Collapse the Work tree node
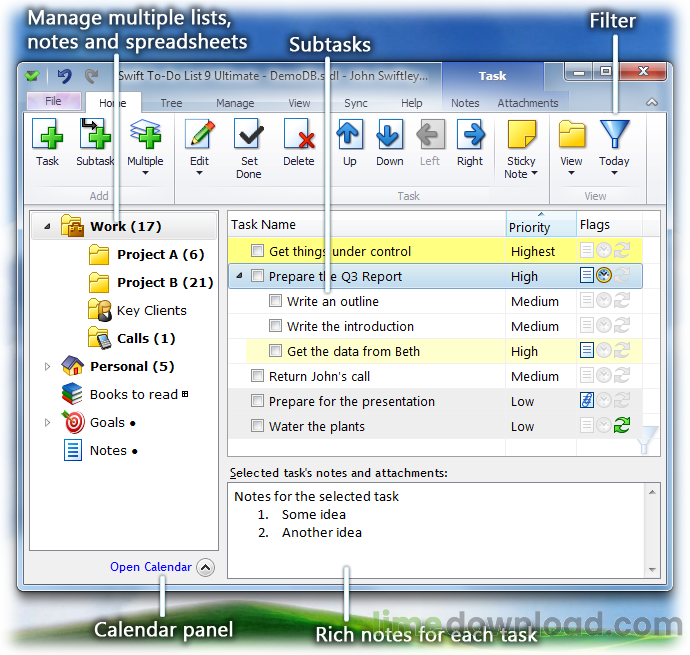 click(x=47, y=227)
